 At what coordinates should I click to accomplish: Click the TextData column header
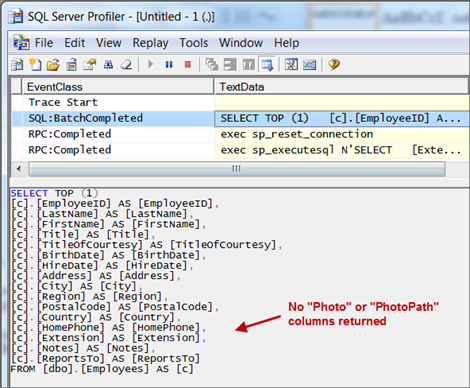point(342,87)
